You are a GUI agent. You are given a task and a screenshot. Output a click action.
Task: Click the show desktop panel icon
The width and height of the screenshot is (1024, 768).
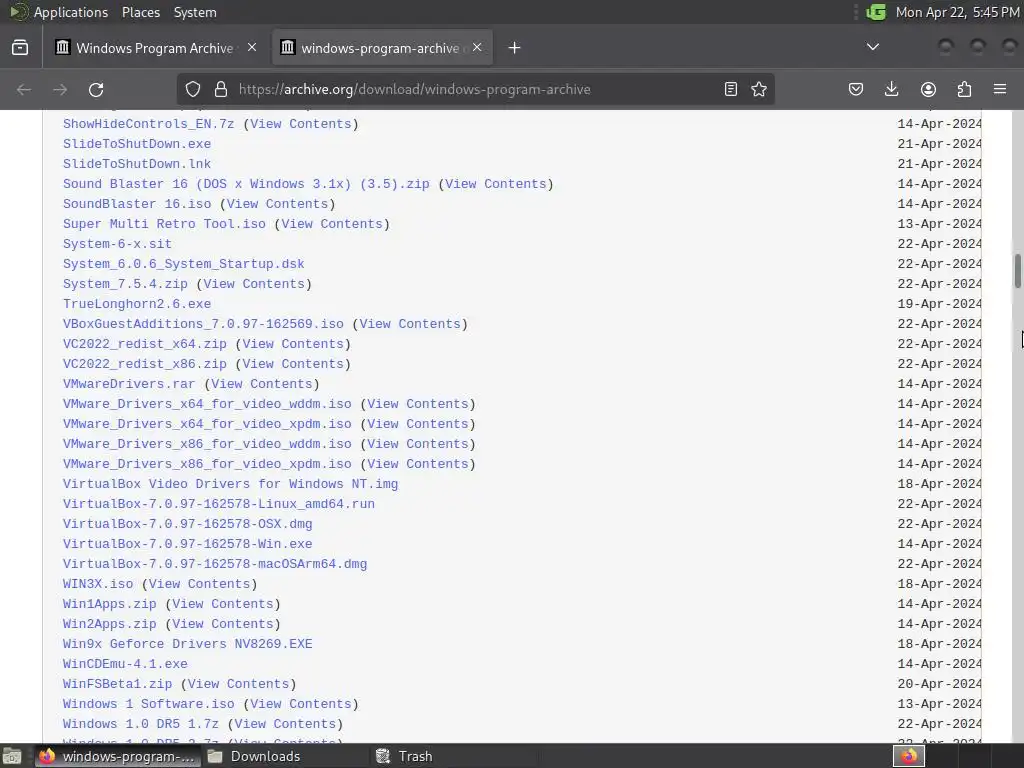pos(12,756)
